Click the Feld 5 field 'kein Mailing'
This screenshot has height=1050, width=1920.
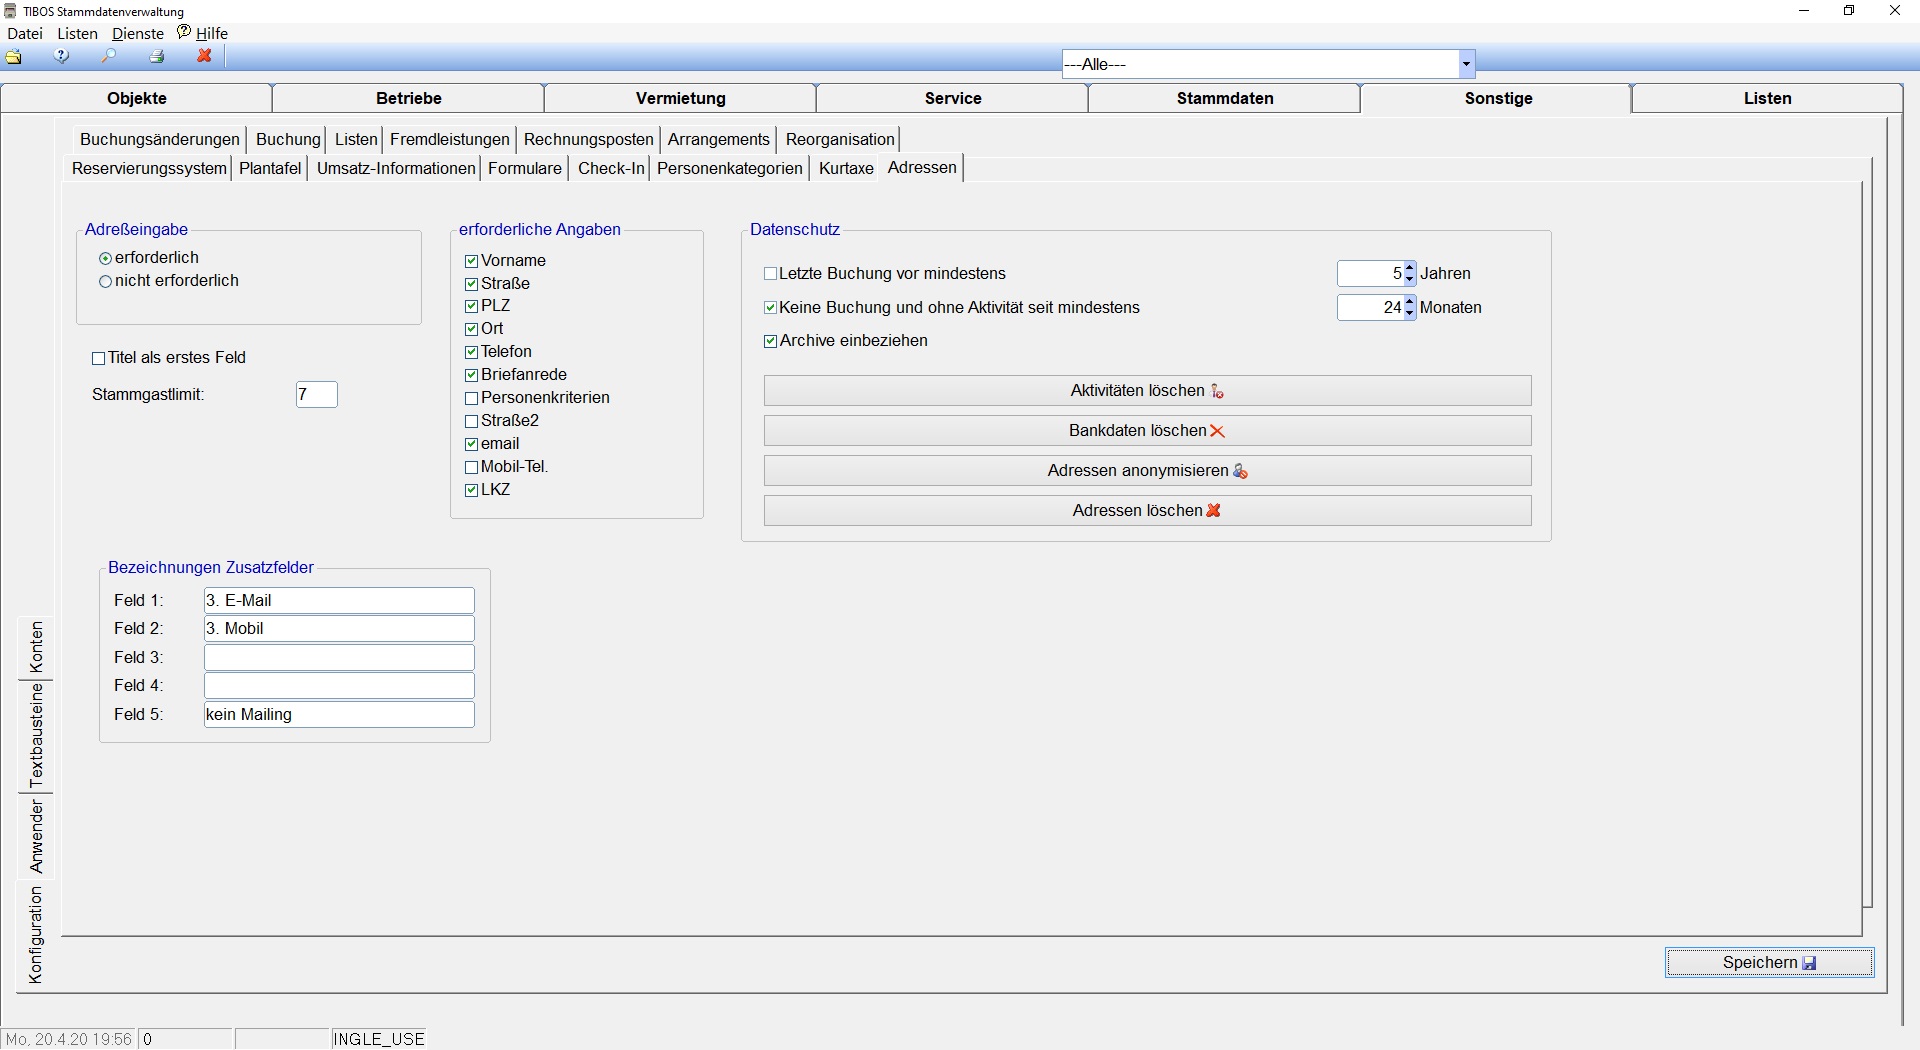[339, 714]
